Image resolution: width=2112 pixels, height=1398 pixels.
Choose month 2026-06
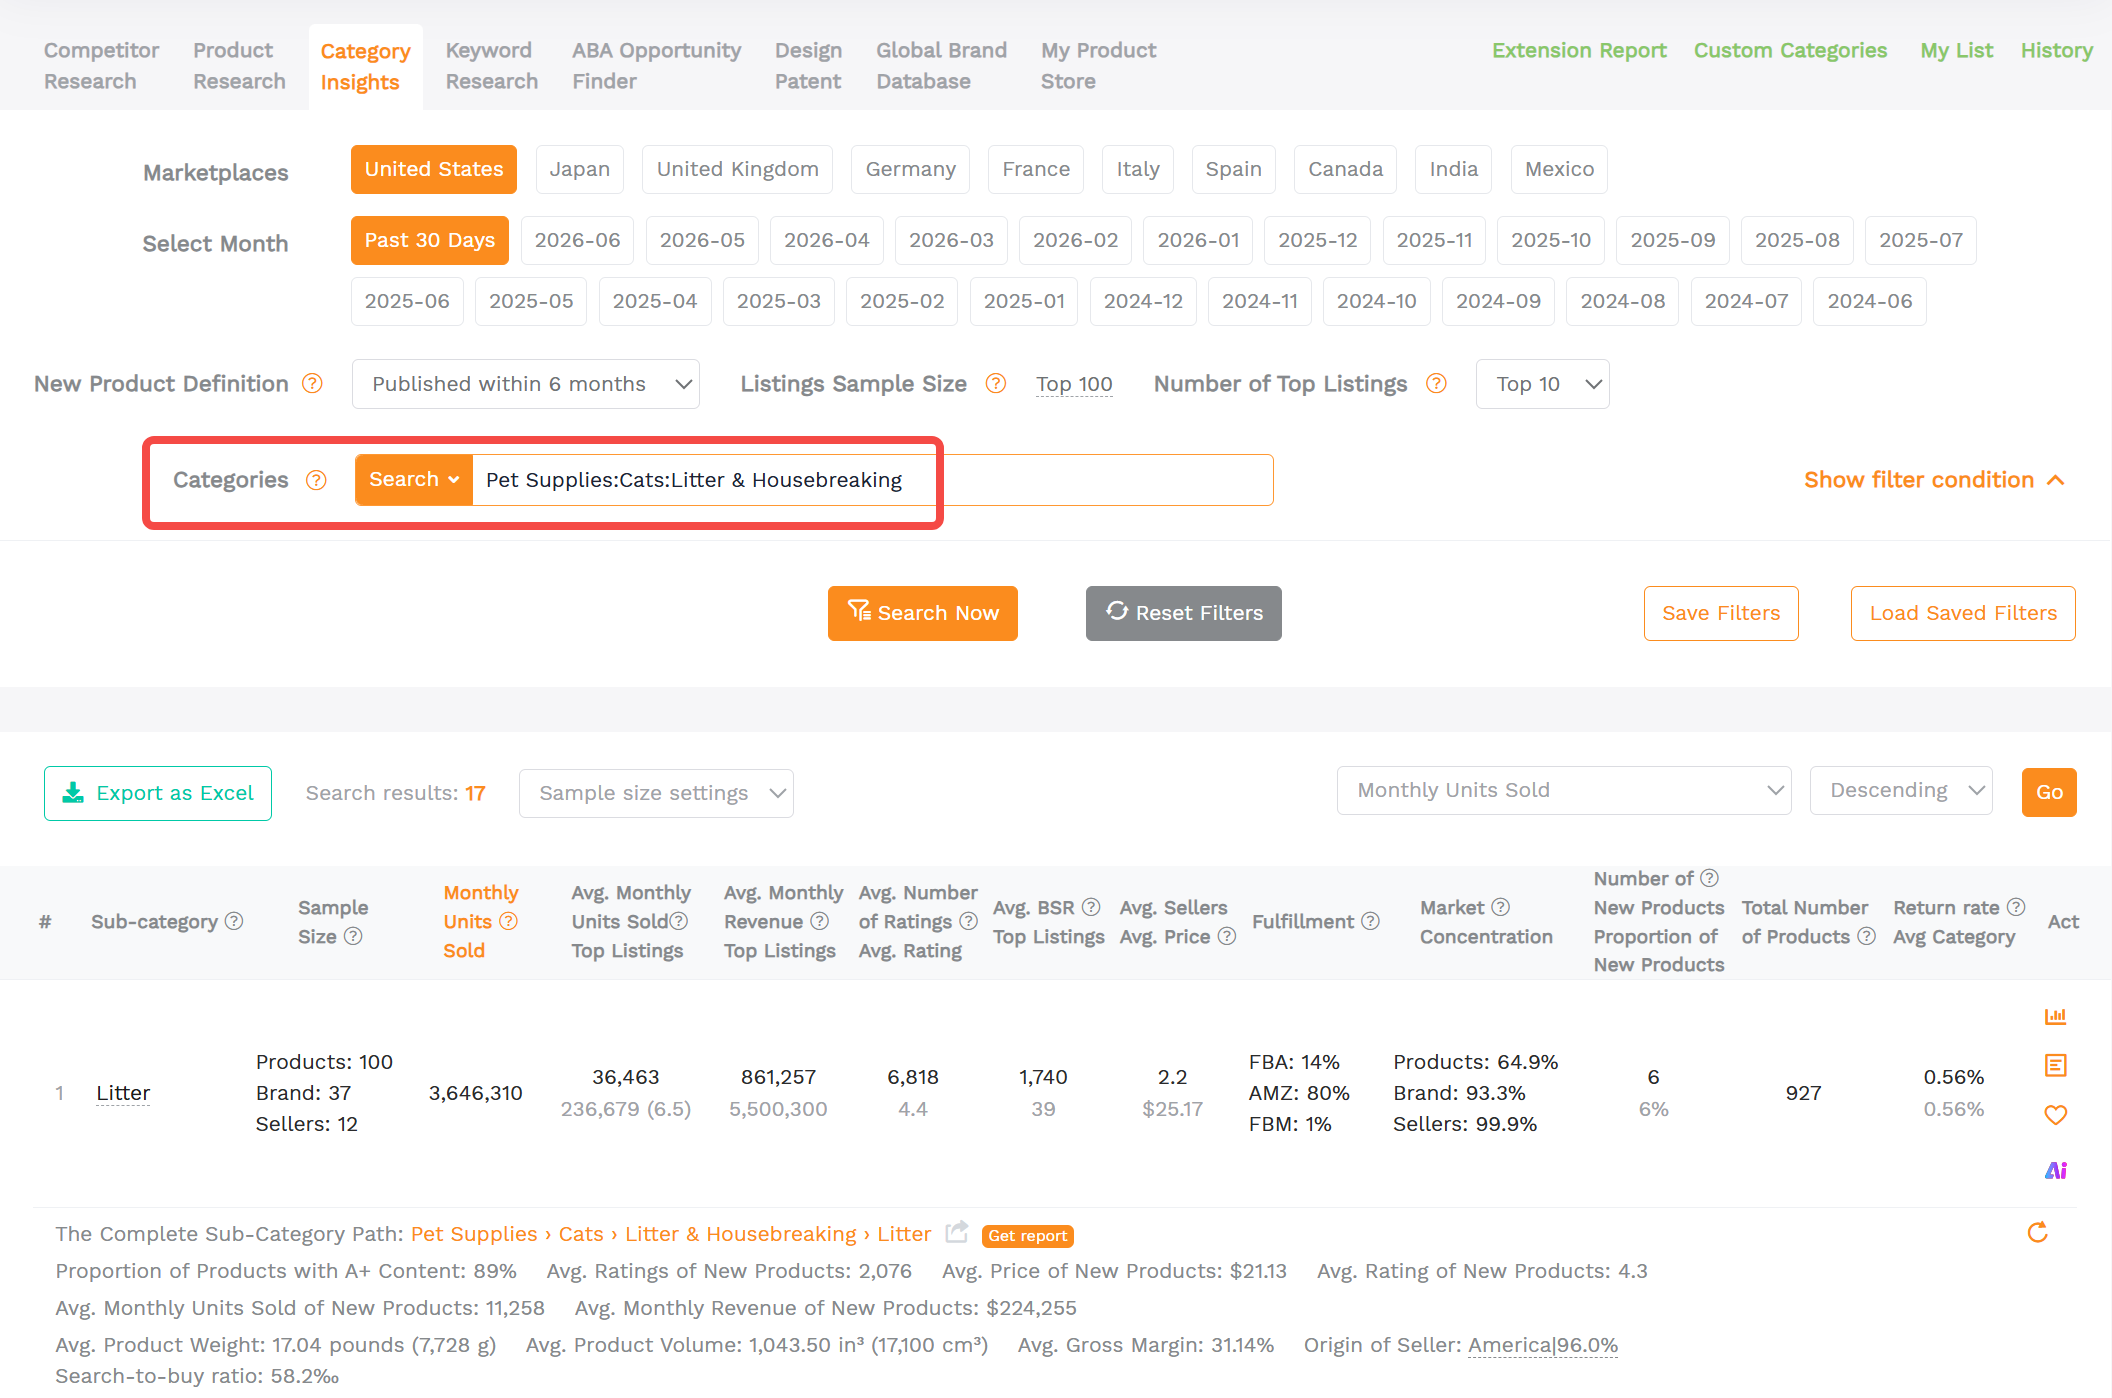[577, 240]
